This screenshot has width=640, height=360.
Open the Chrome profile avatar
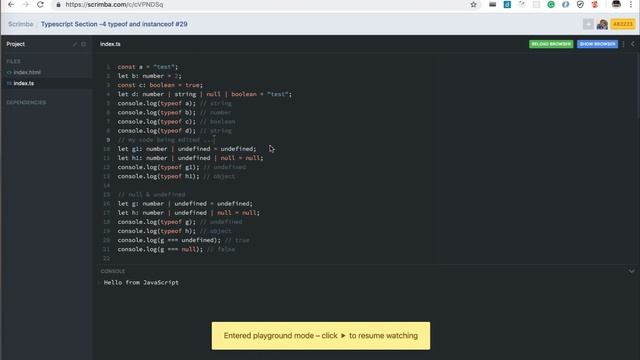click(616, 4)
